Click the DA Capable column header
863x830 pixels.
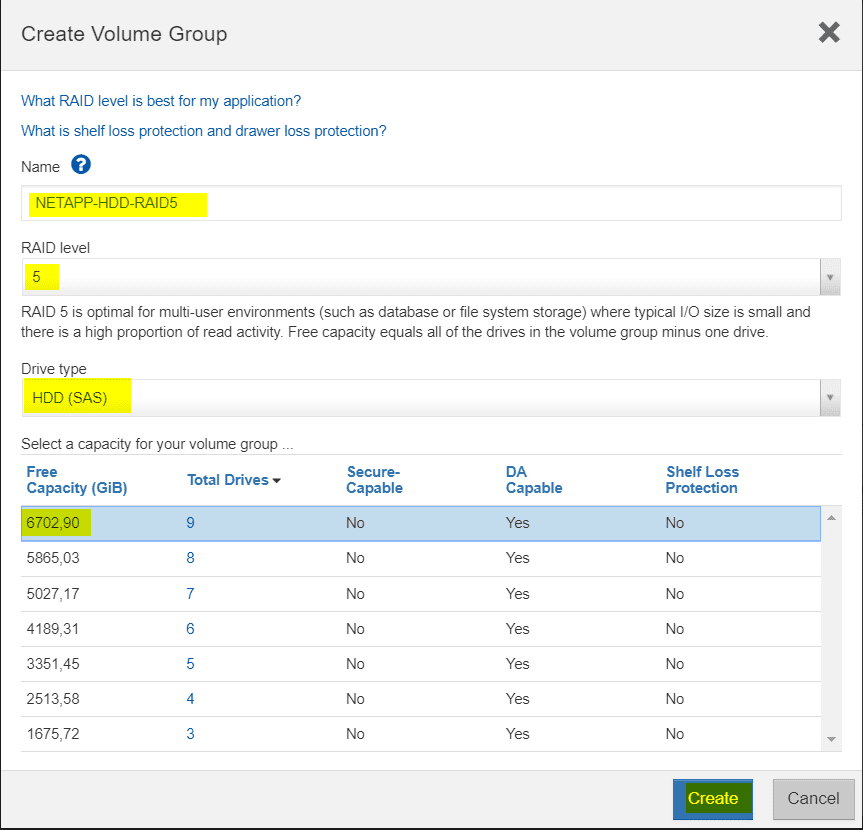(533, 480)
